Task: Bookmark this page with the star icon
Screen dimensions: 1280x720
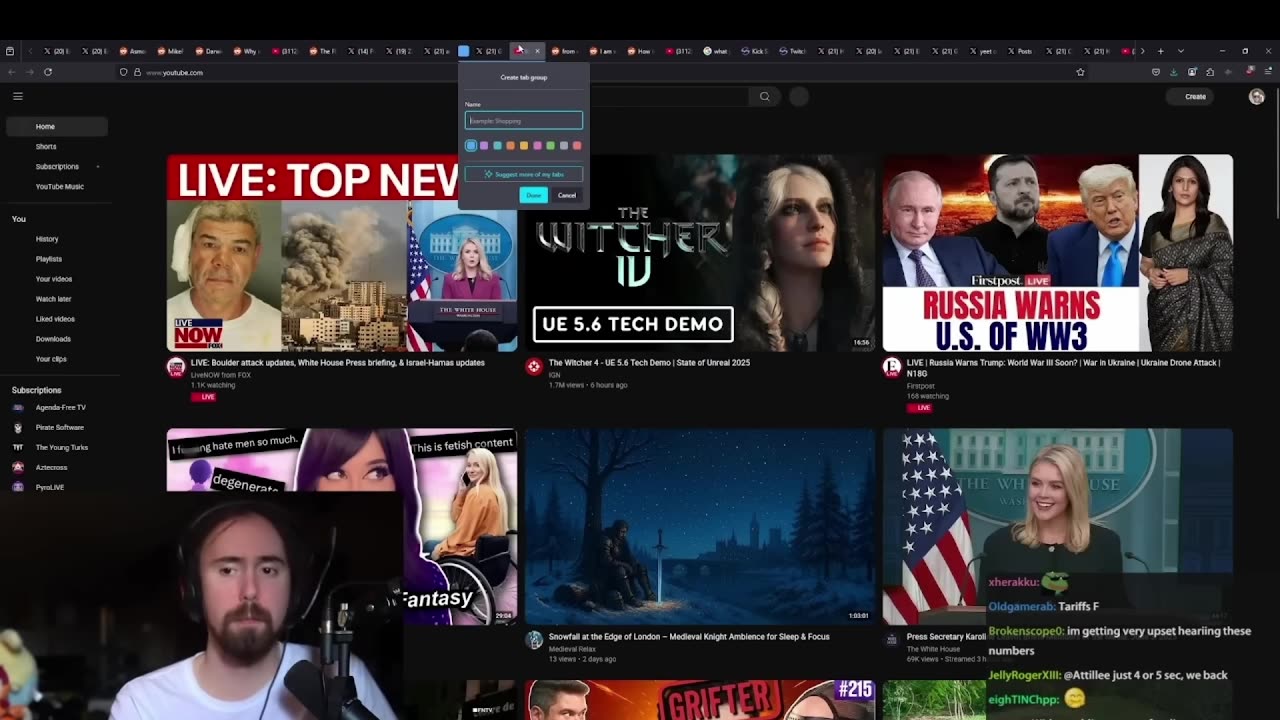Action: [x=1080, y=72]
